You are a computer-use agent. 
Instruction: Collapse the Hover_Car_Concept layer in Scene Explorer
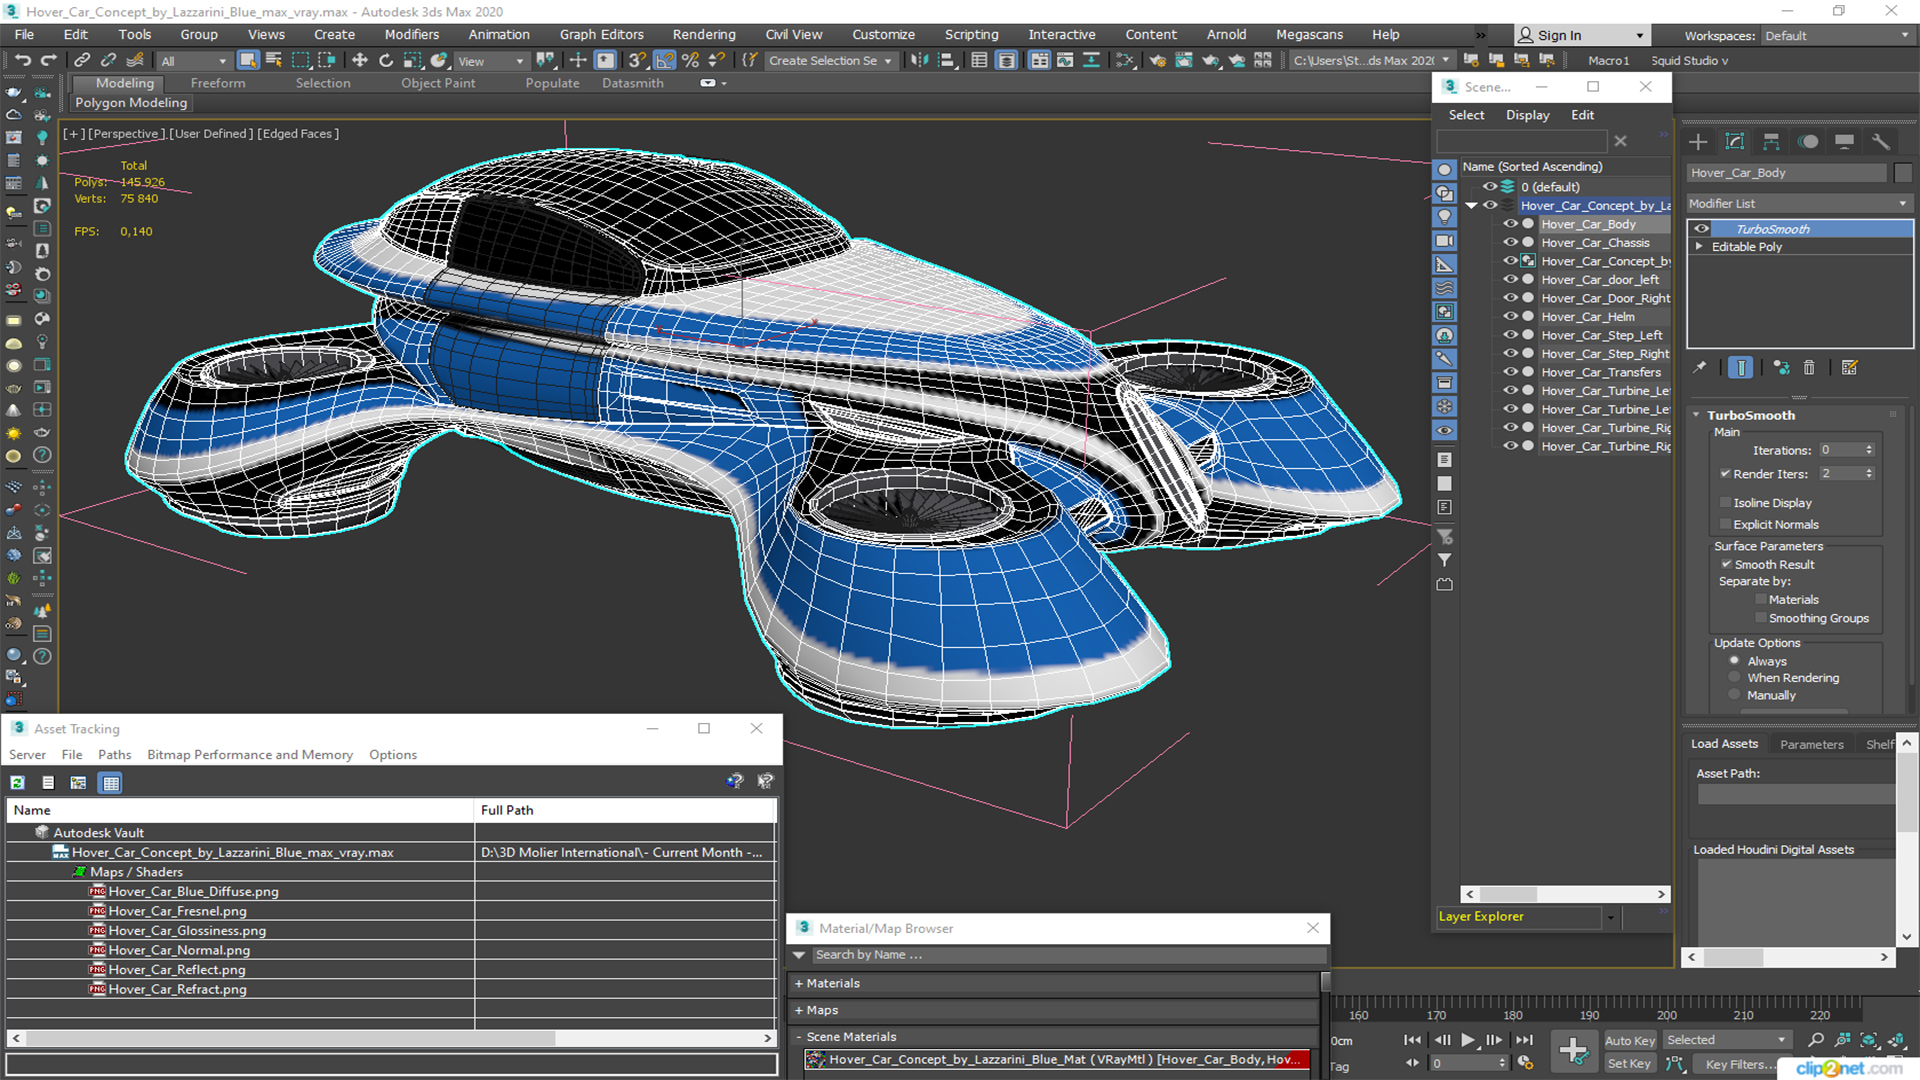(x=1472, y=206)
